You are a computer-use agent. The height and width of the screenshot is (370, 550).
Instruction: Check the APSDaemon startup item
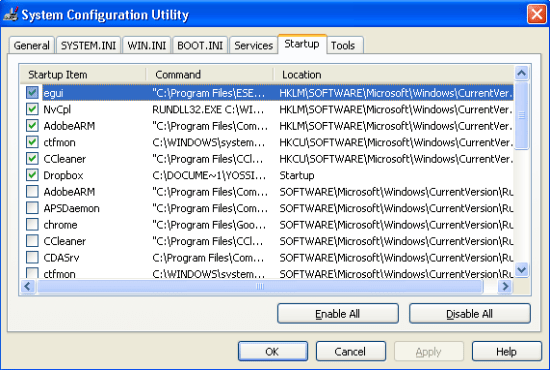[x=32, y=208]
